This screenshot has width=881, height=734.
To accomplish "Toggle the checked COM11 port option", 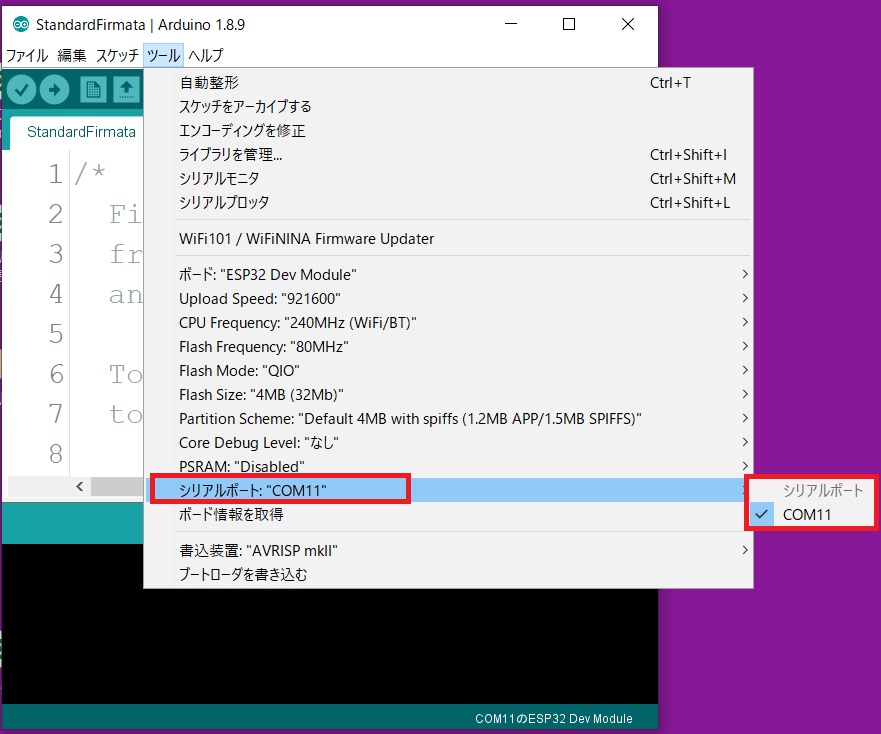I will (811, 514).
